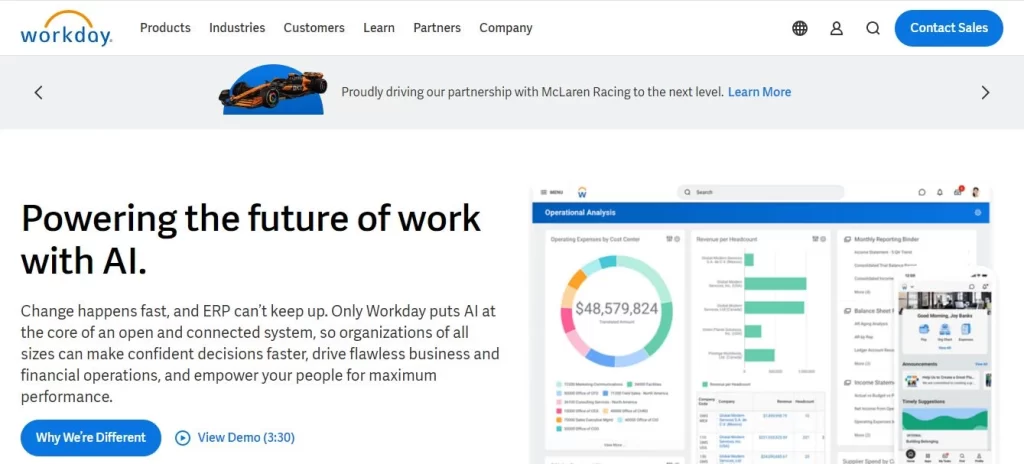Viewport: 1024px width, 464px height.
Task: Click the profile avatar in dashboard
Action: pyautogui.click(x=976, y=192)
